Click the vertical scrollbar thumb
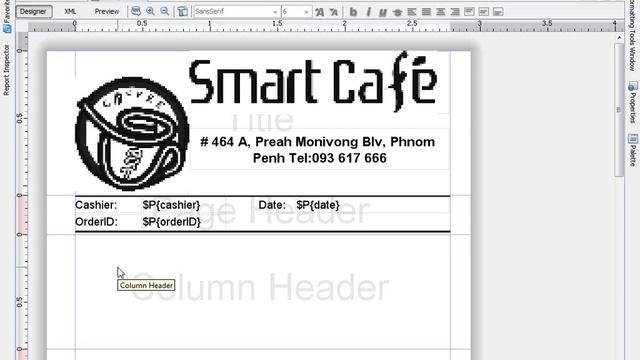This screenshot has width=640, height=360. (x=619, y=110)
